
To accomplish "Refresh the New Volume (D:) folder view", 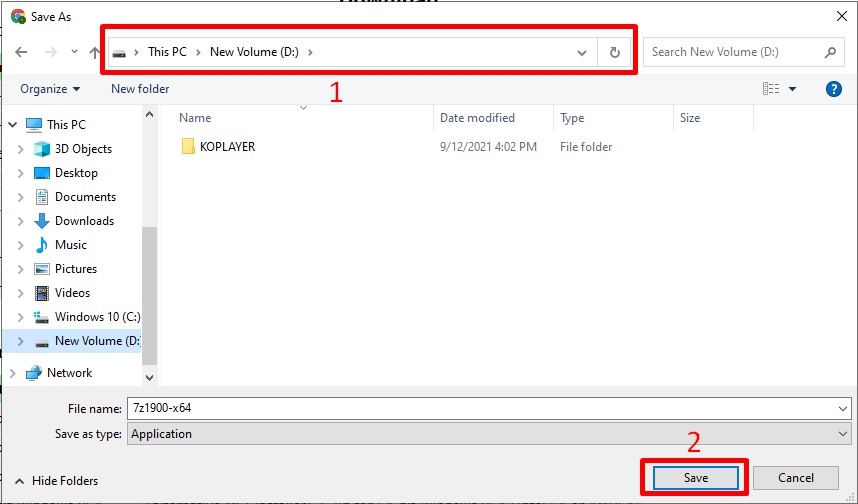I will coord(614,52).
